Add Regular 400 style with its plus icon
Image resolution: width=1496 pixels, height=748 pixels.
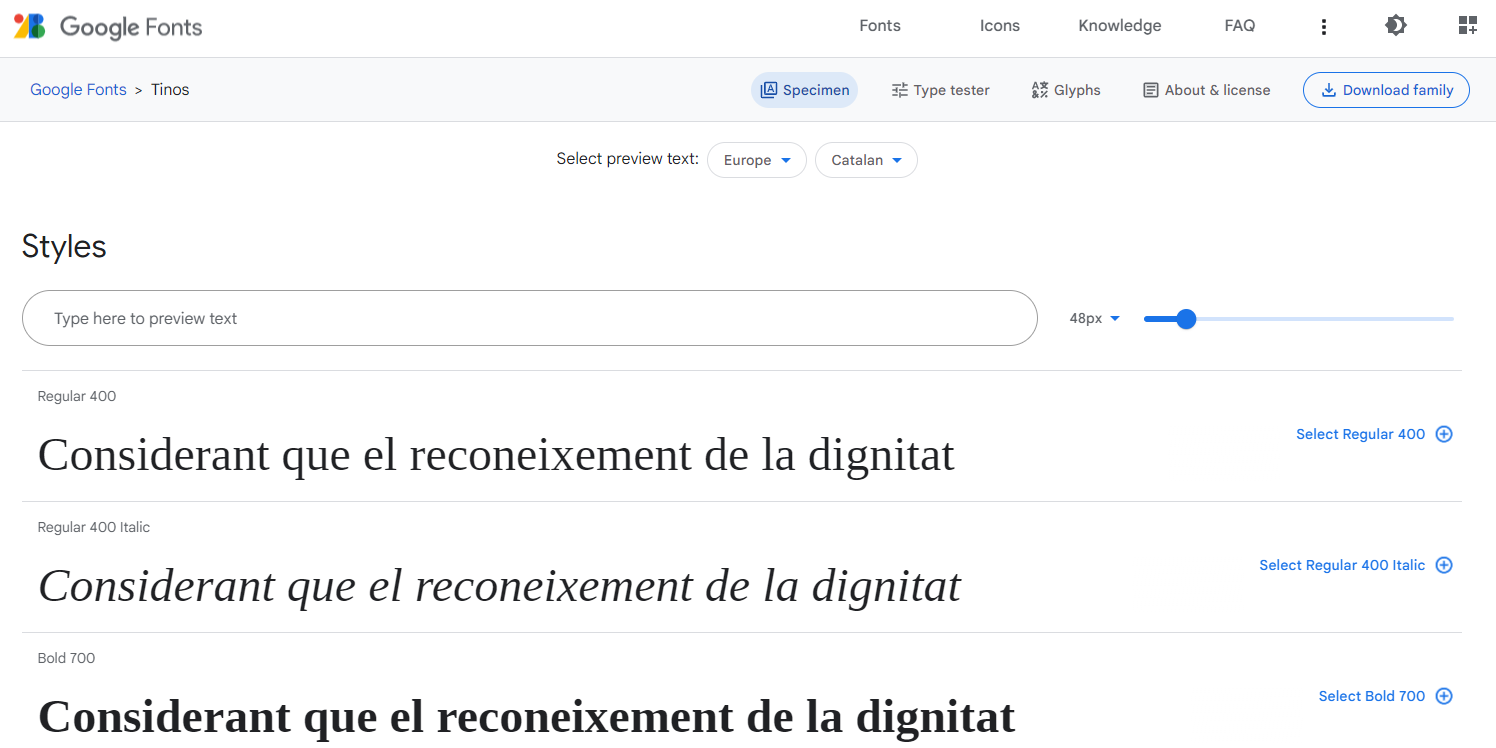click(1443, 434)
